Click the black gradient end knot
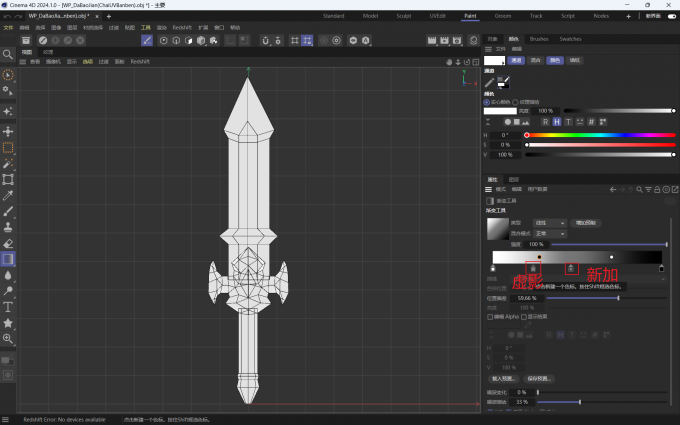 click(661, 268)
